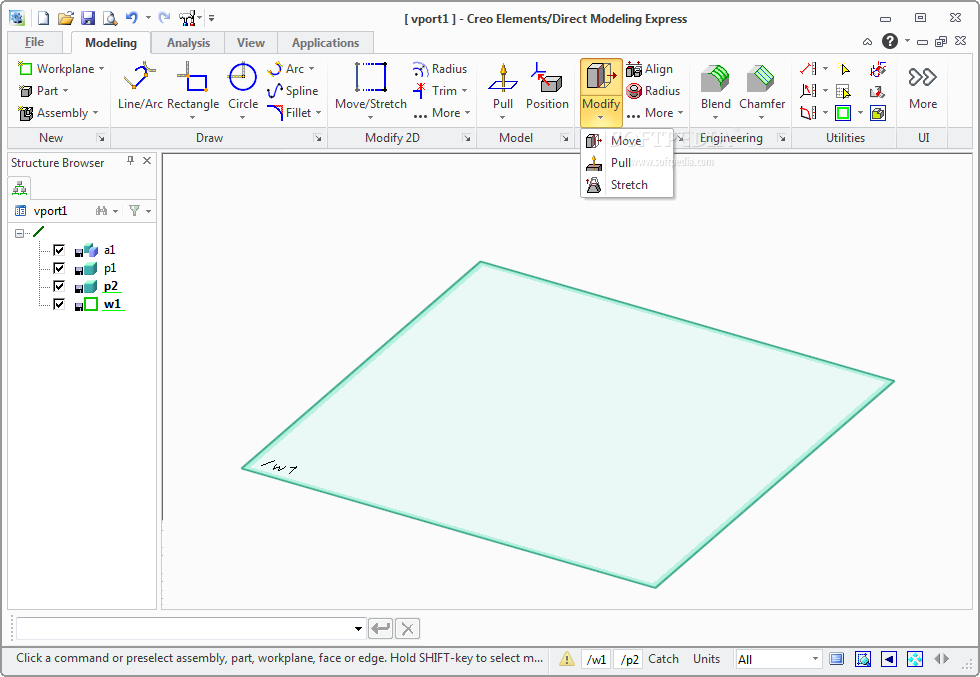Click Spline in Draw group

coord(293,91)
